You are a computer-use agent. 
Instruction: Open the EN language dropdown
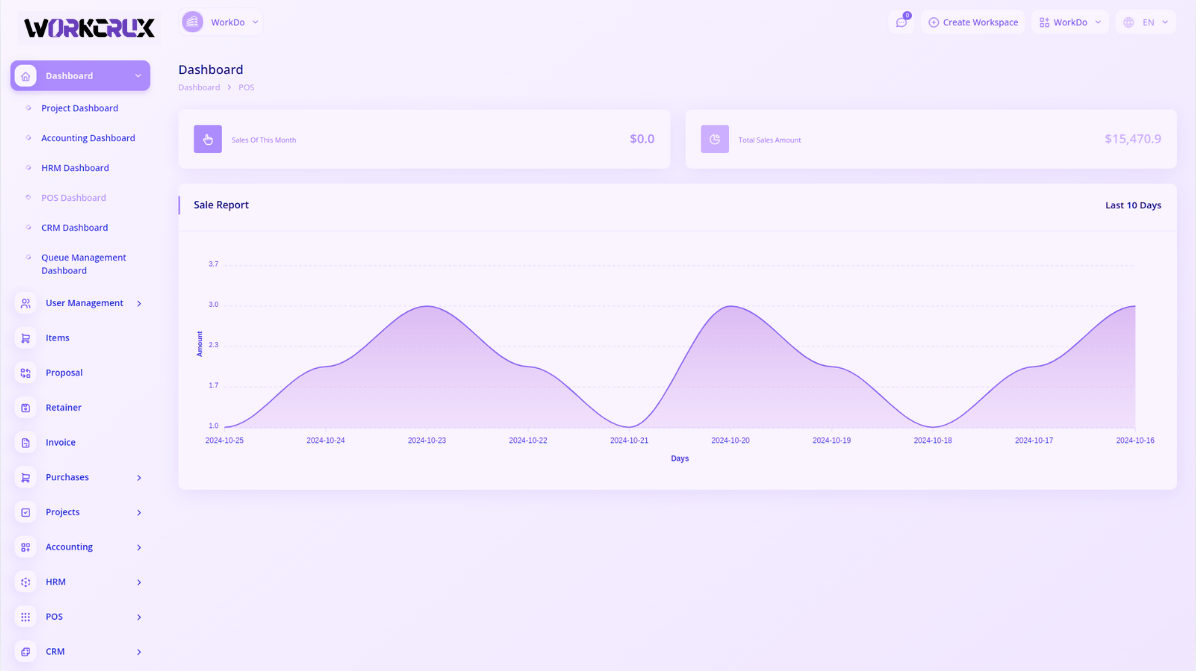[1146, 22]
